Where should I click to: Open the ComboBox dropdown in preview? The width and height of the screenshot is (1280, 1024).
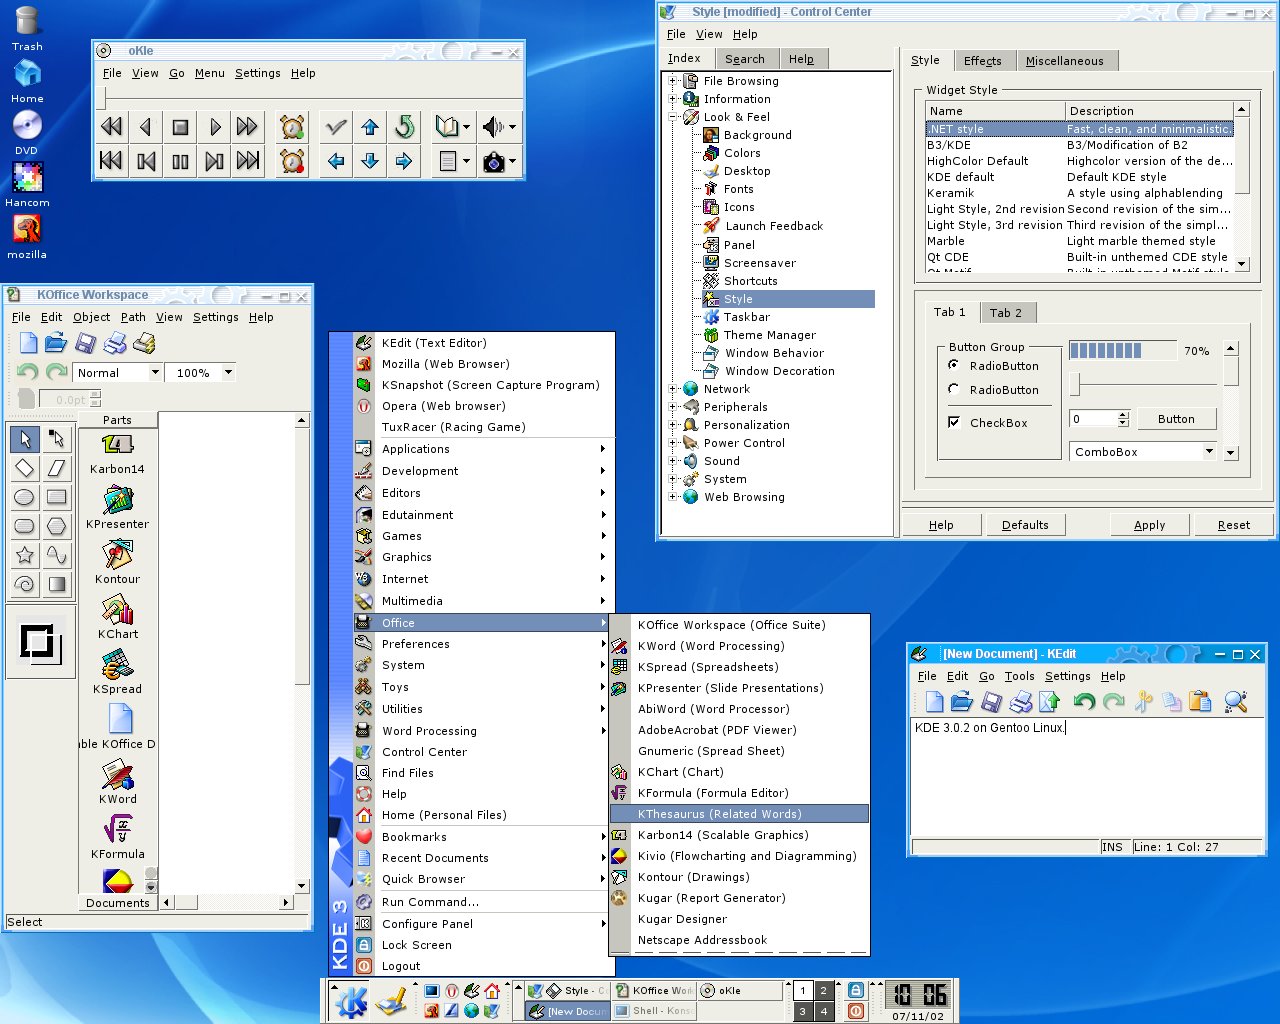click(1208, 452)
